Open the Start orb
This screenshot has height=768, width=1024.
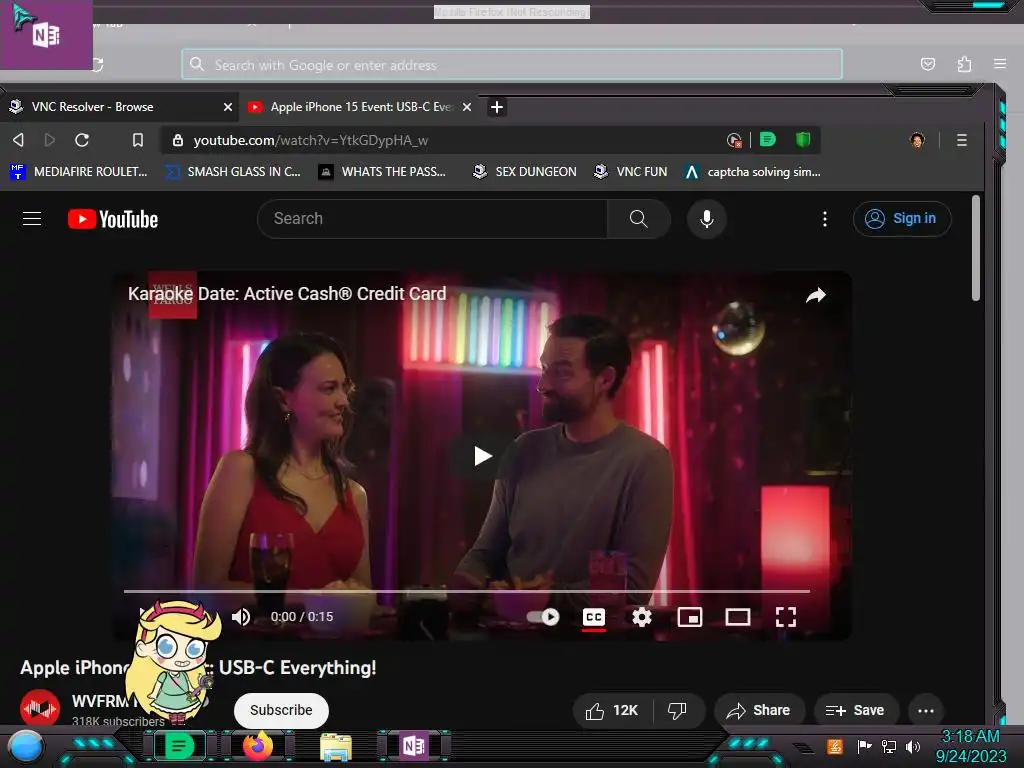(x=26, y=746)
